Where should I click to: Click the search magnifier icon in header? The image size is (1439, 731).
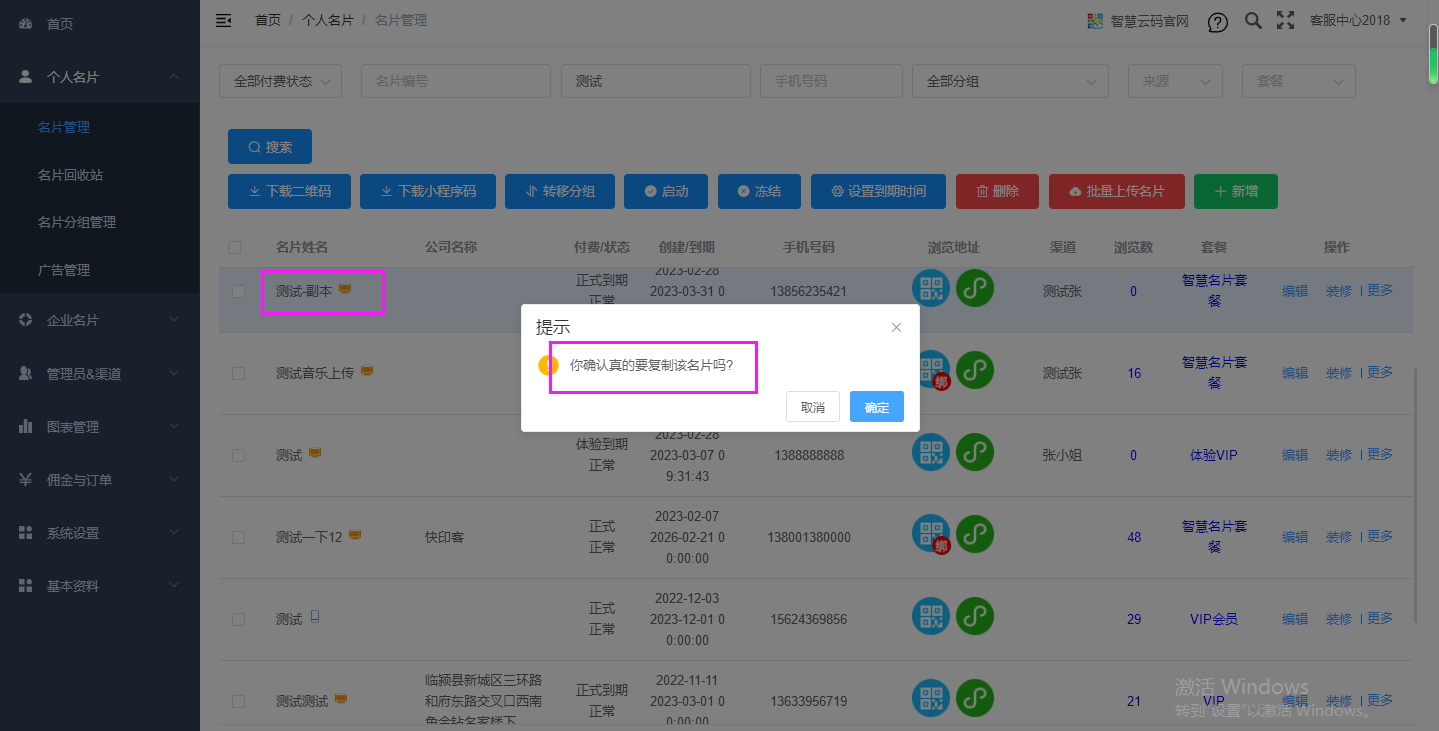[1253, 20]
